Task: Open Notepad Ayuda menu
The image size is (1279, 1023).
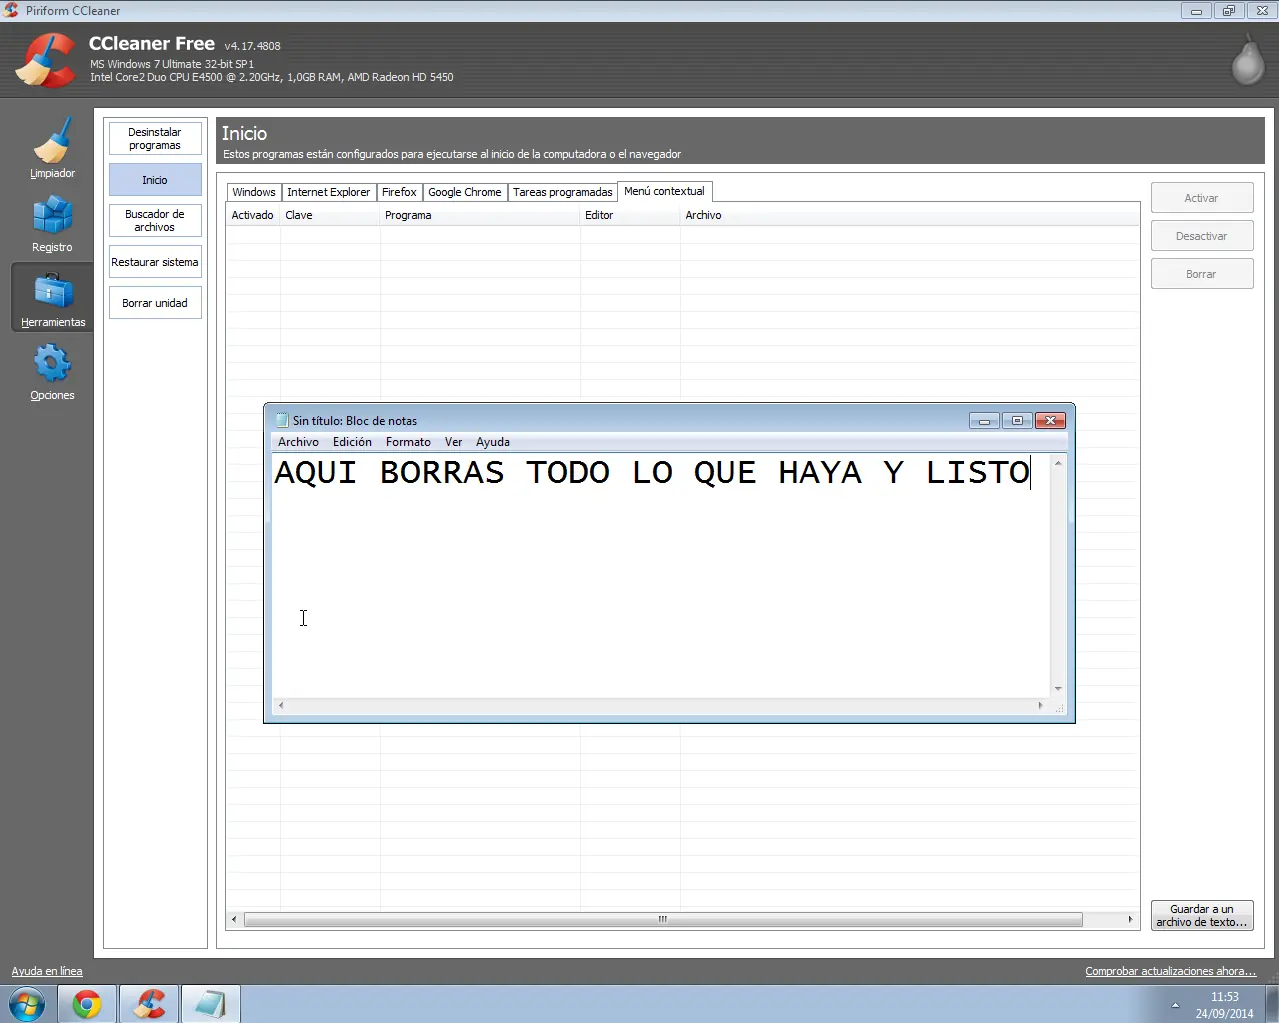Action: pyautogui.click(x=493, y=442)
